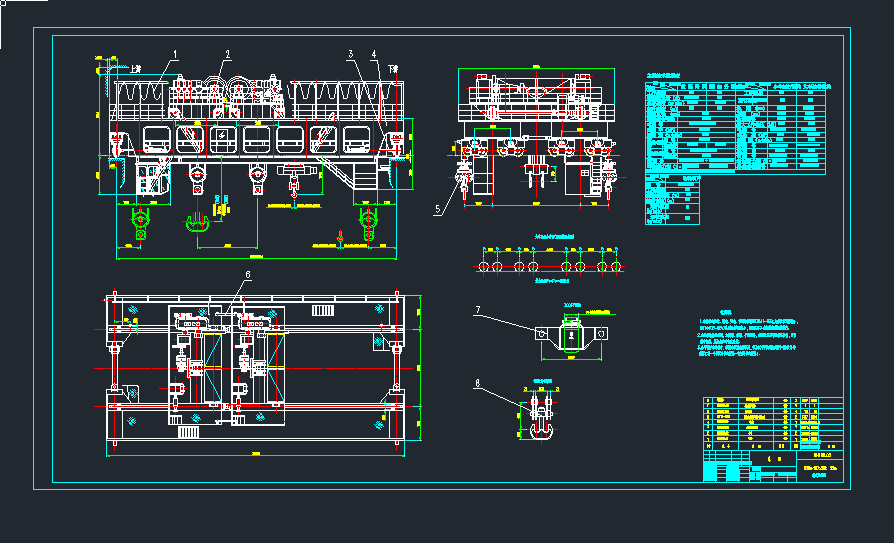Click callout number 1 in front elevation

pyautogui.click(x=175, y=52)
